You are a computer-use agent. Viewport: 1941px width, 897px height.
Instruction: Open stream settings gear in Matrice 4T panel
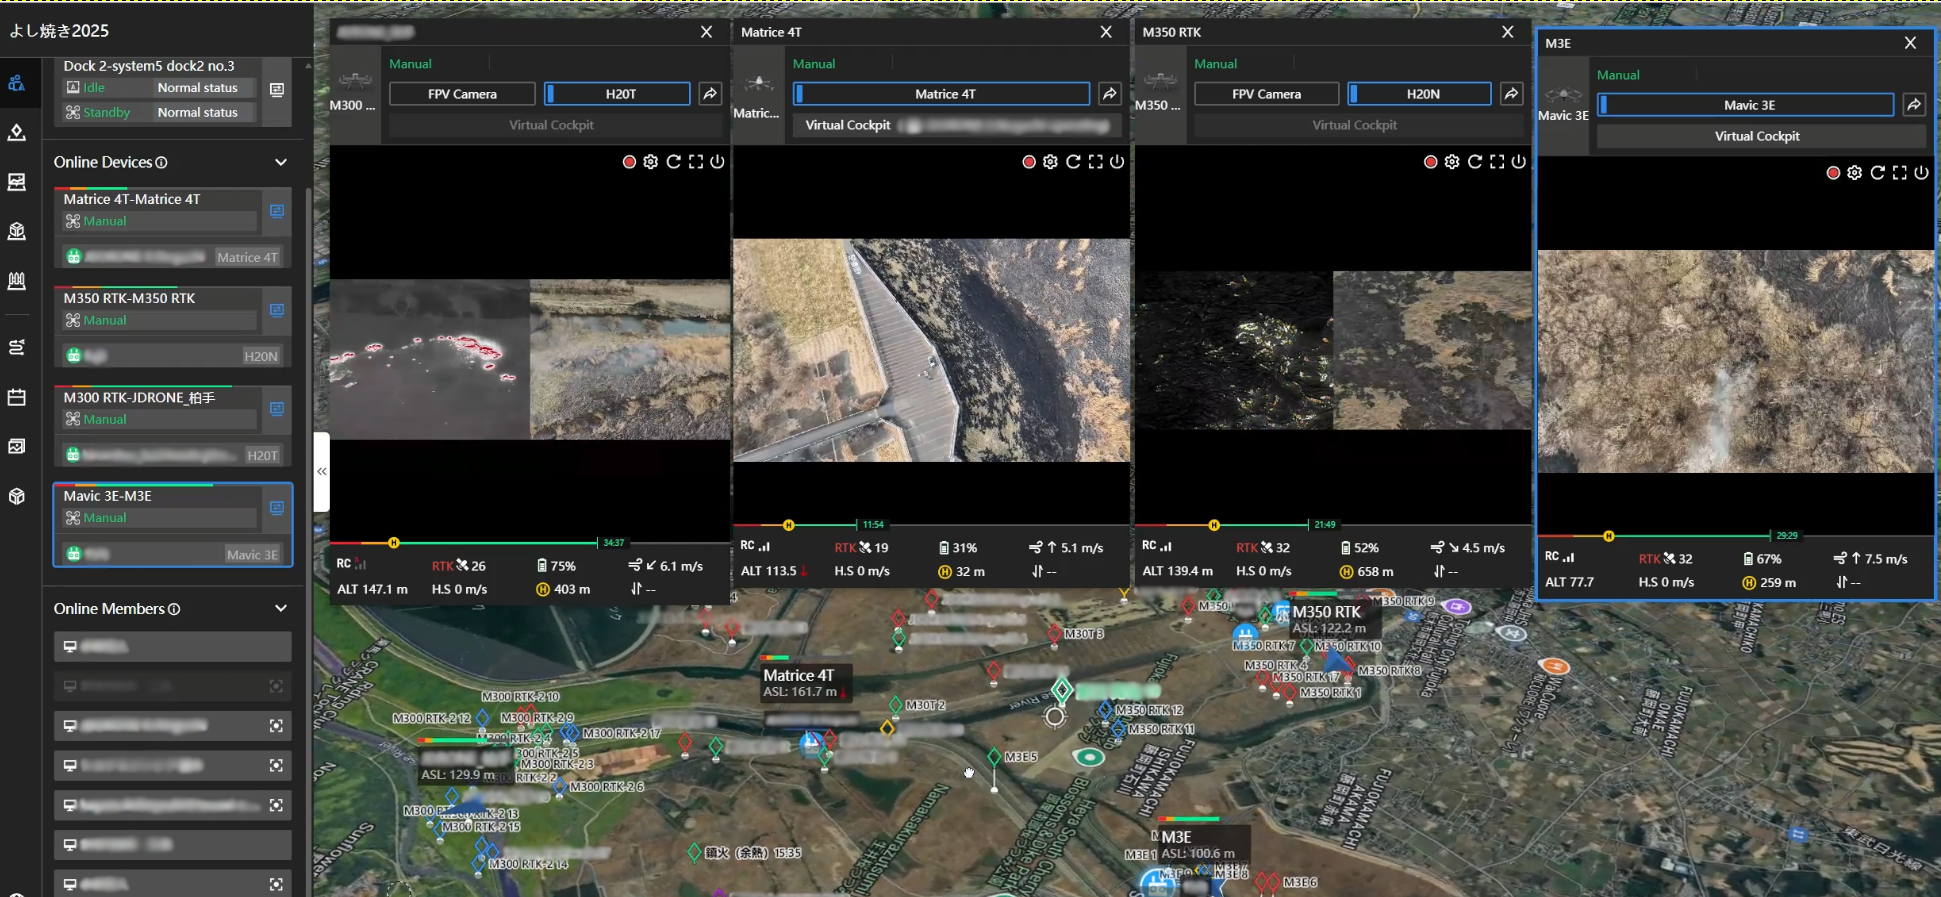tap(1050, 162)
